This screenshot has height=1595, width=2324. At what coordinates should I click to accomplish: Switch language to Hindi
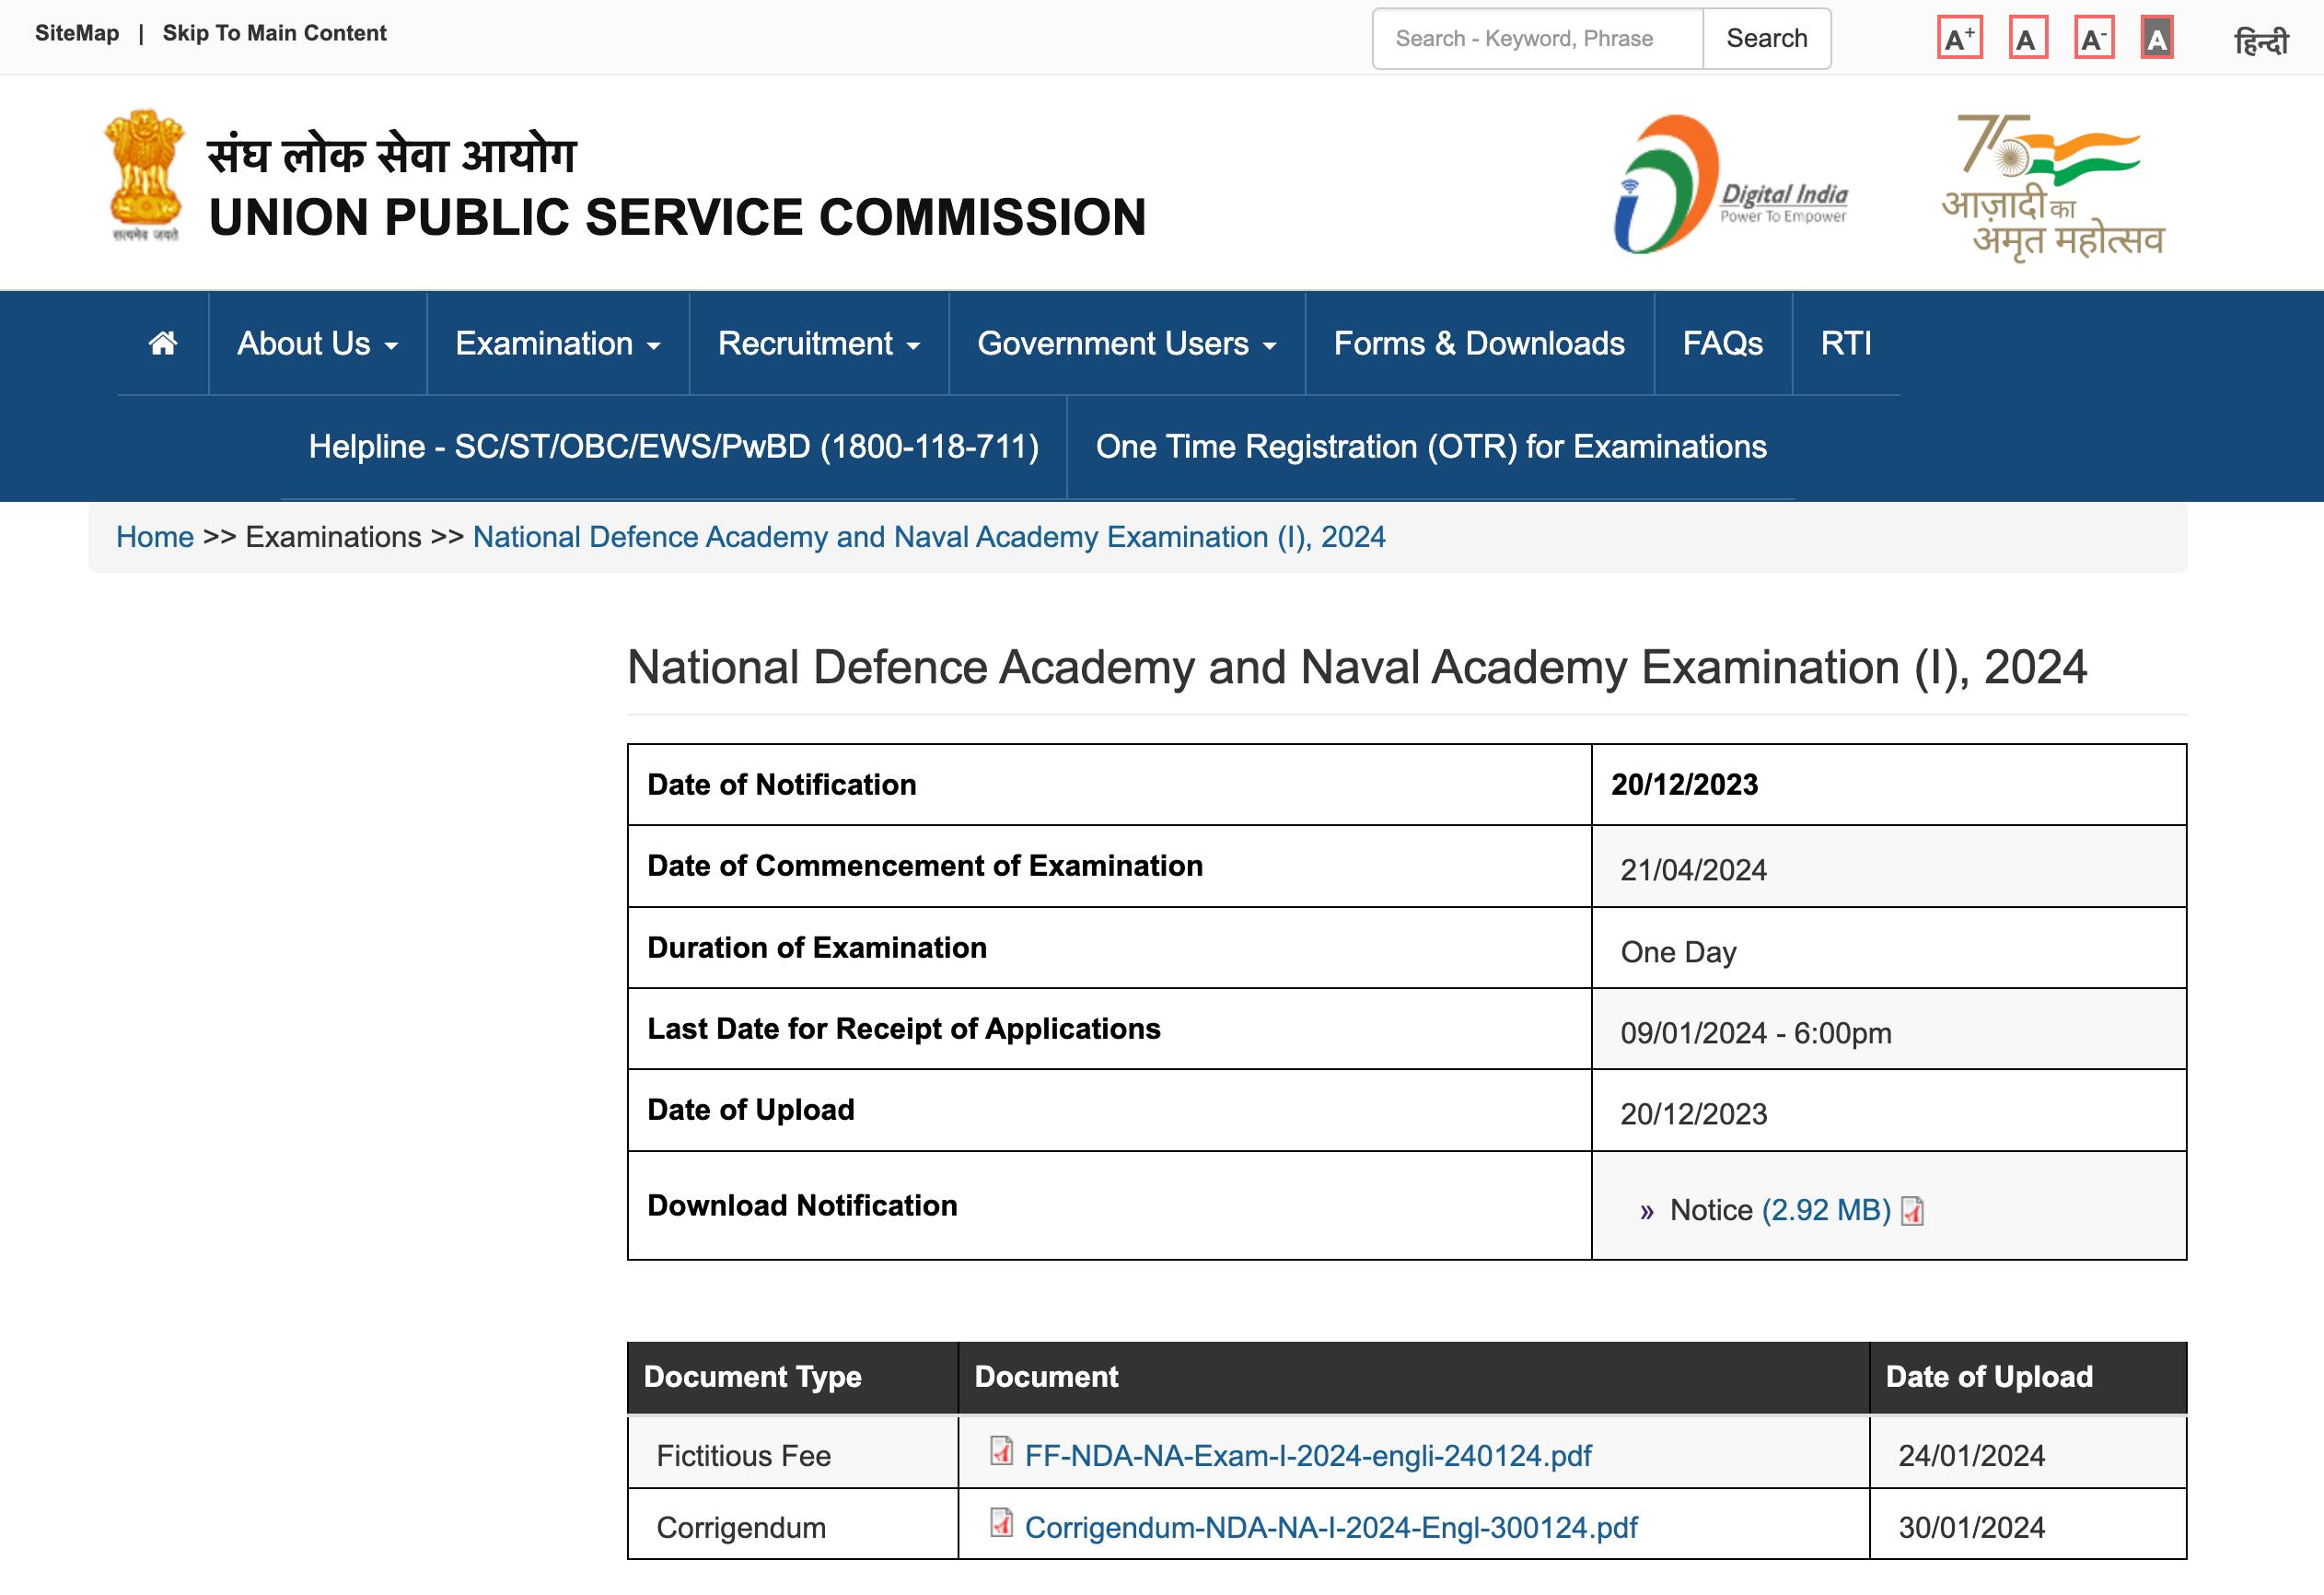click(x=2260, y=41)
